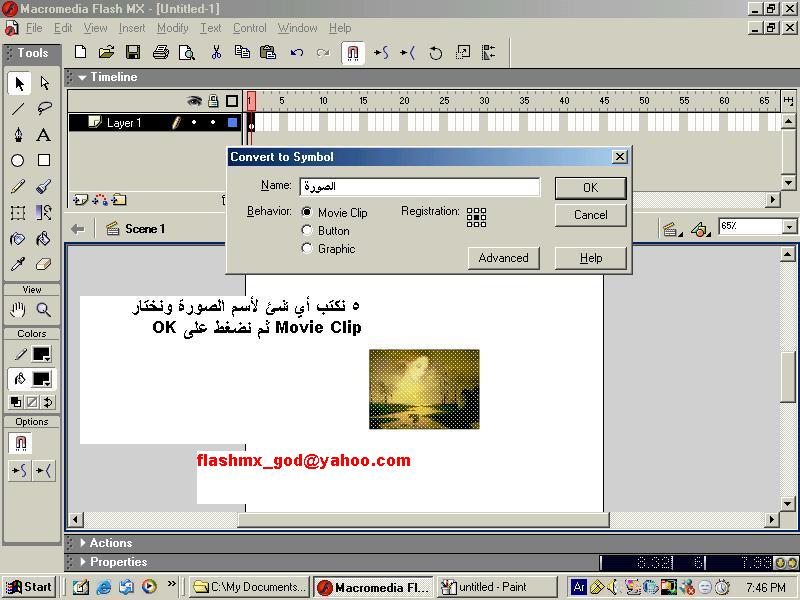The height and width of the screenshot is (600, 800).
Task: Select Button behavior radio button
Action: point(307,230)
